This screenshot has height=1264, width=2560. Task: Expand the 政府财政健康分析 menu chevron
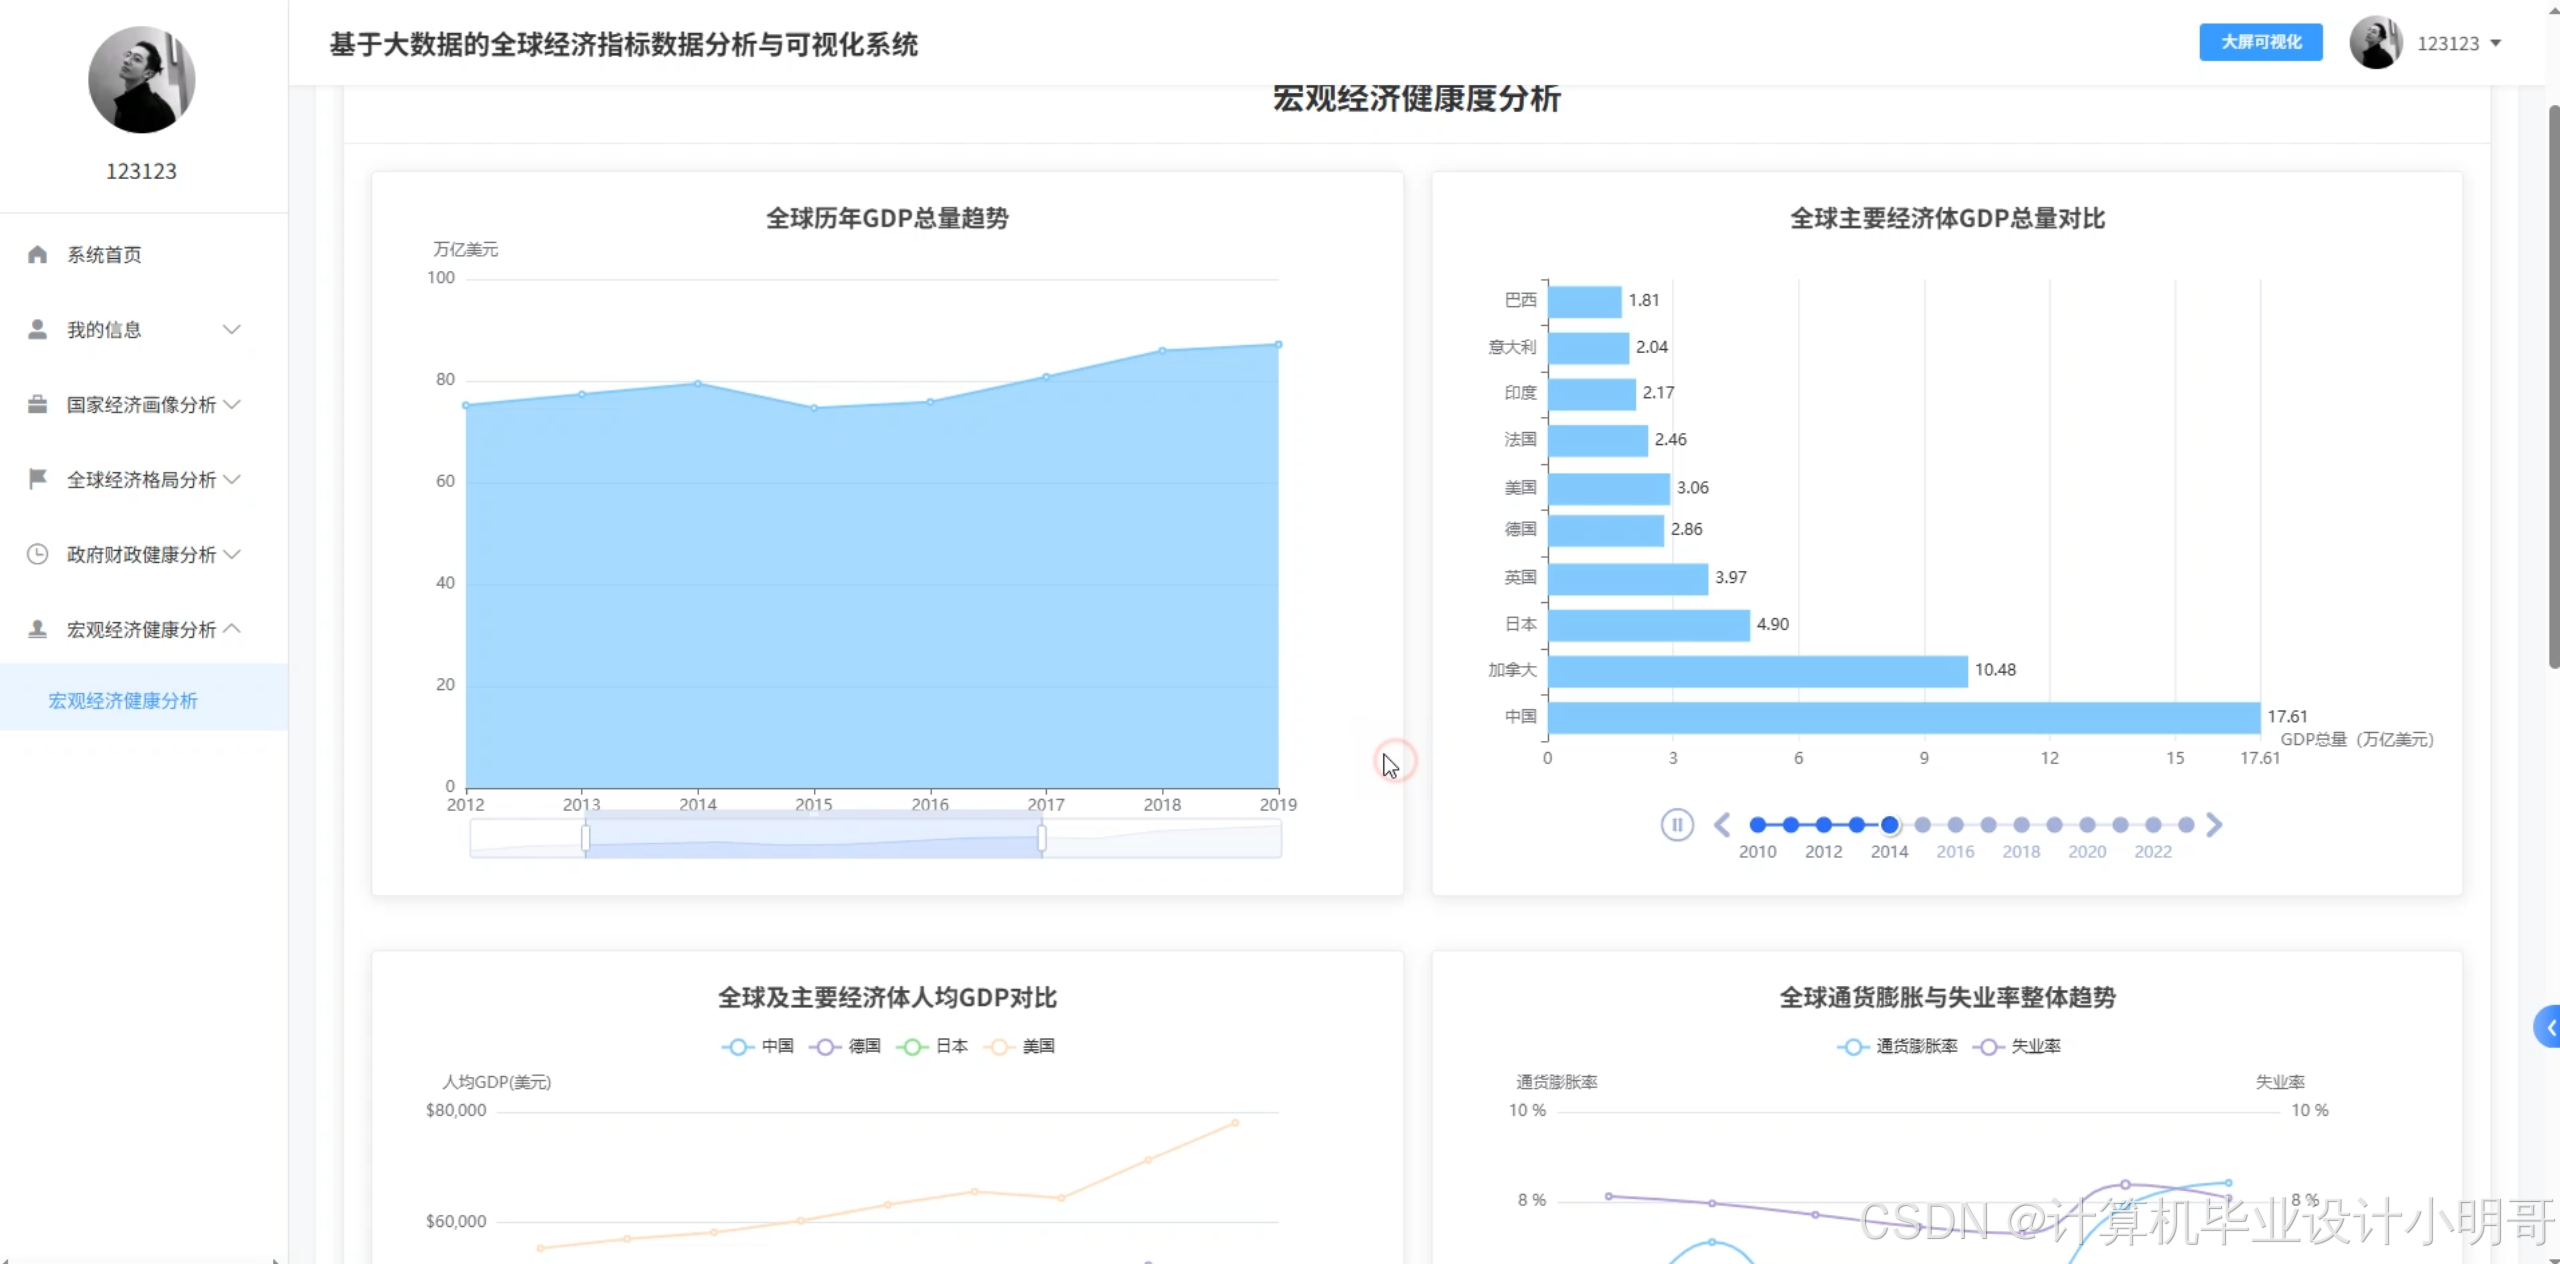232,554
